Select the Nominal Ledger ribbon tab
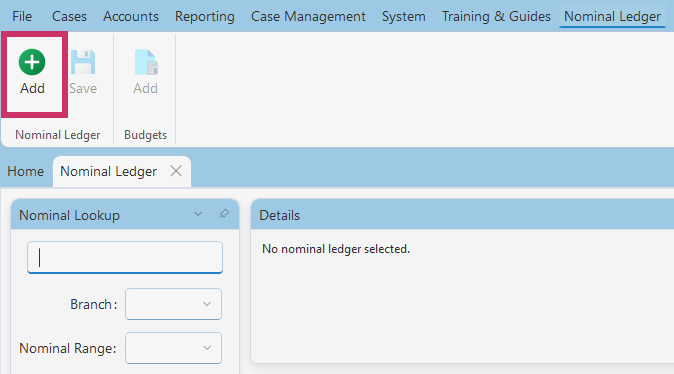The height and width of the screenshot is (374, 674). click(x=612, y=16)
